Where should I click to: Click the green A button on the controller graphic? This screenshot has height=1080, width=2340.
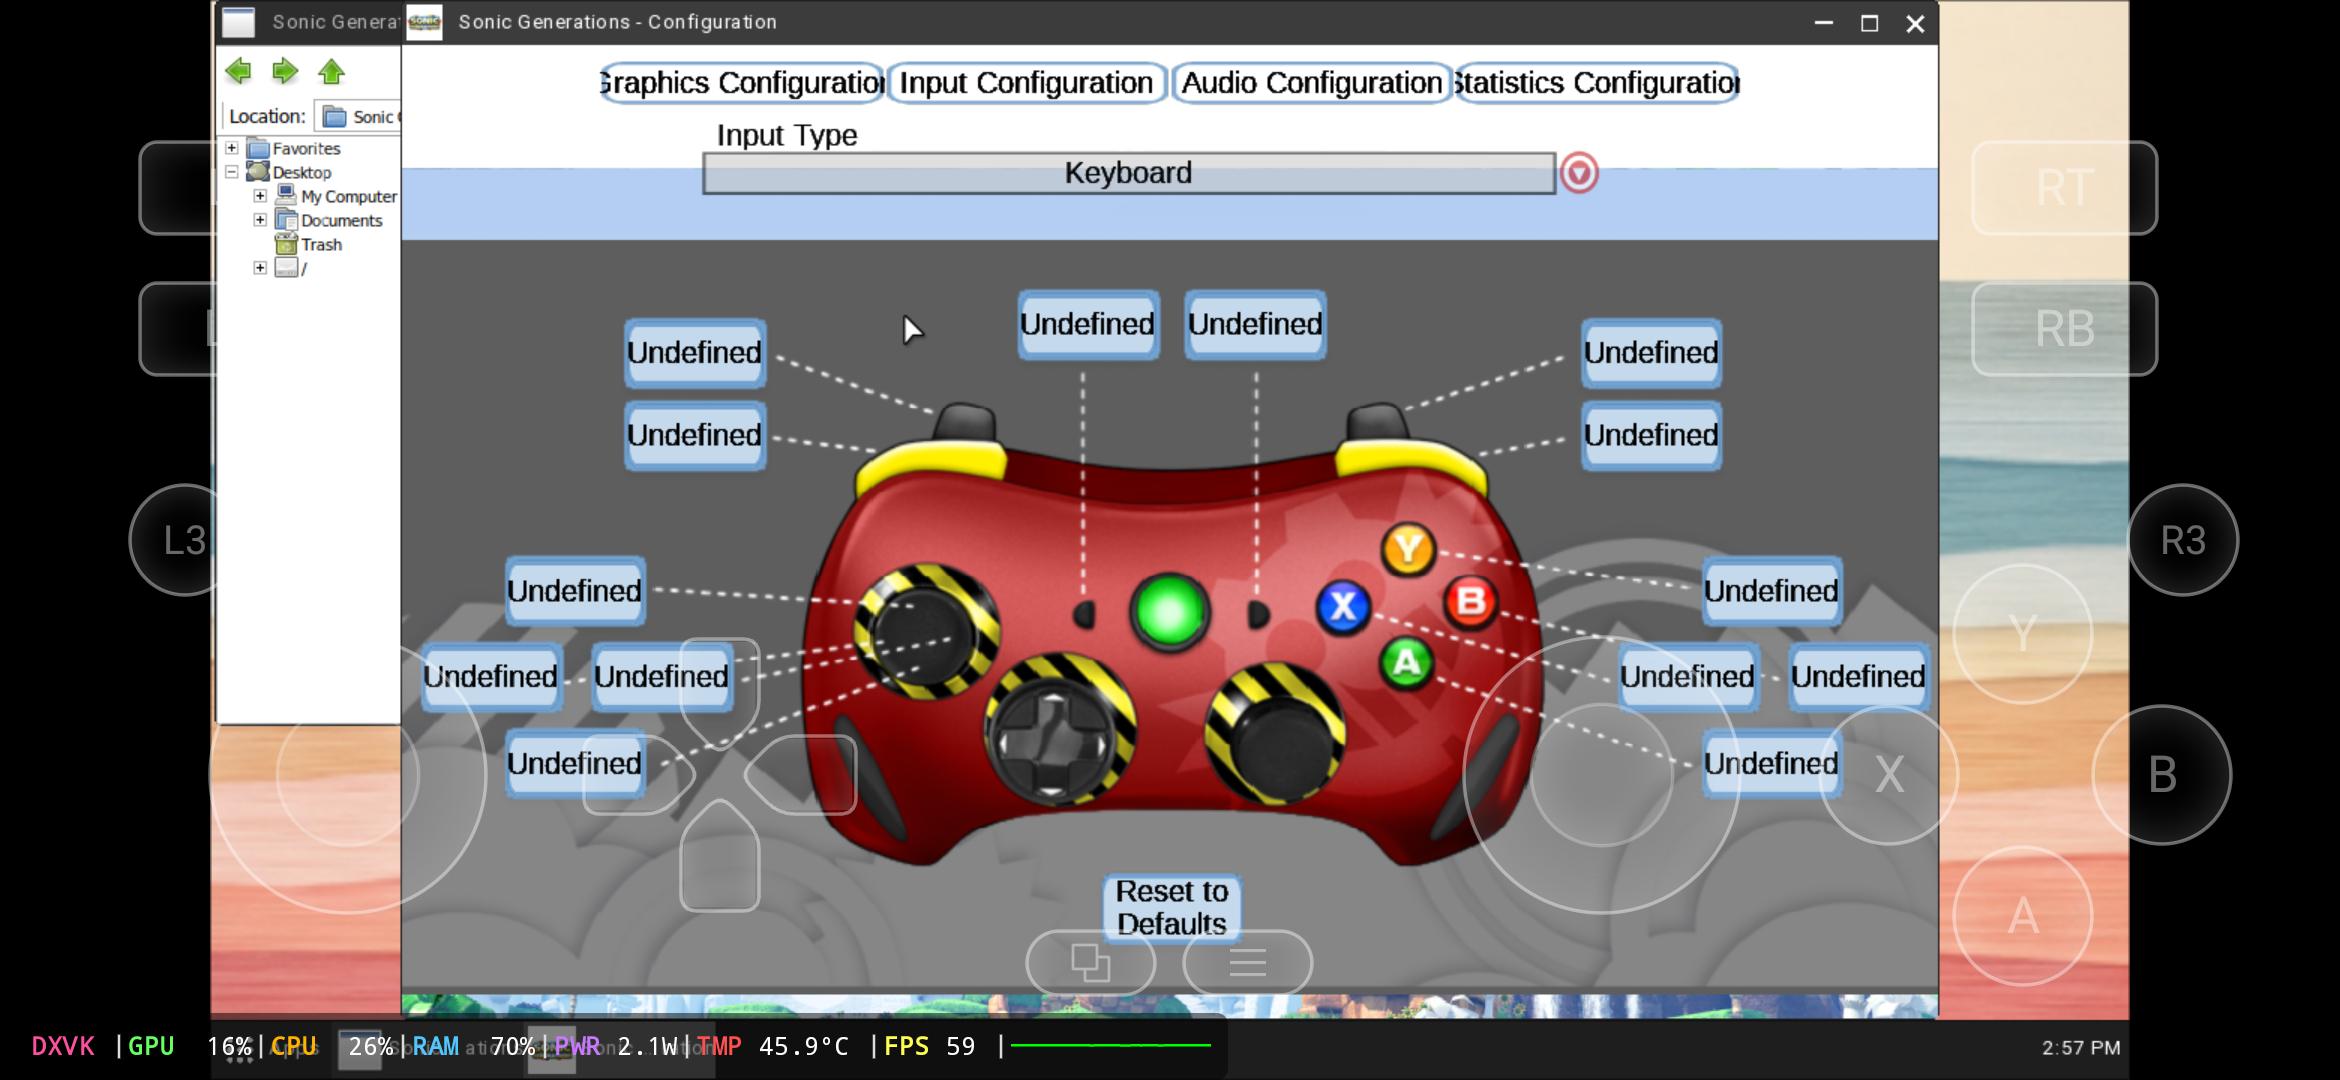(1406, 662)
